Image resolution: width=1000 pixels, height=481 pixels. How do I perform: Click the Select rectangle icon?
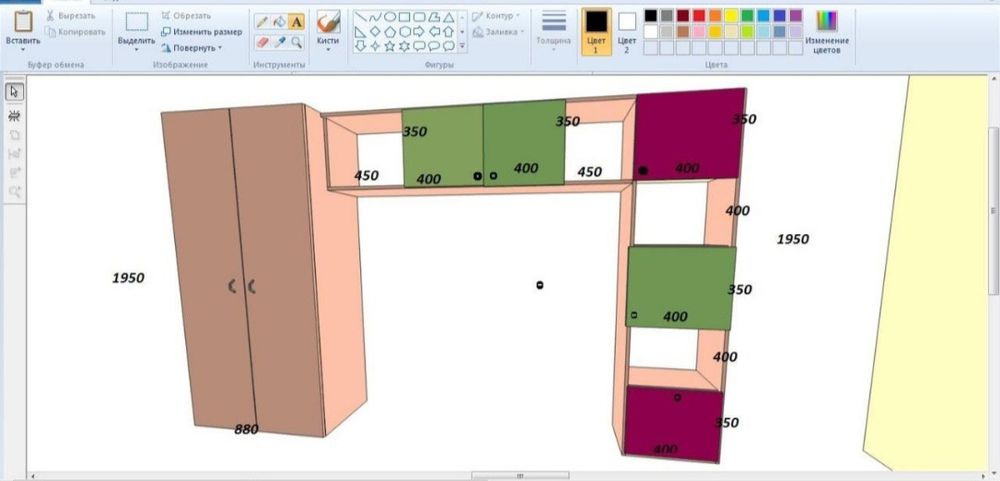(136, 22)
